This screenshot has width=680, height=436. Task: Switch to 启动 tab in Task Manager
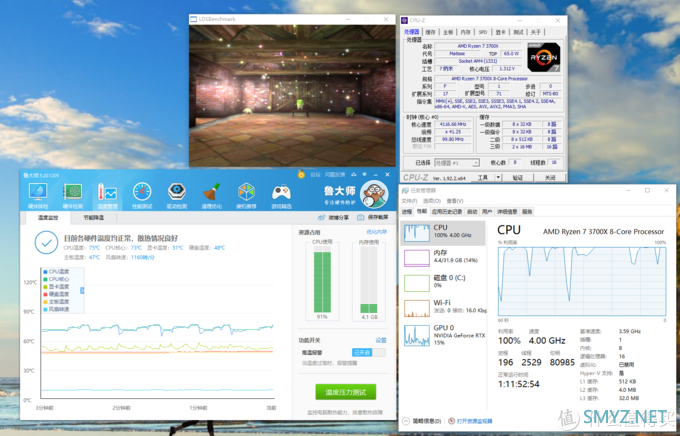pos(472,212)
